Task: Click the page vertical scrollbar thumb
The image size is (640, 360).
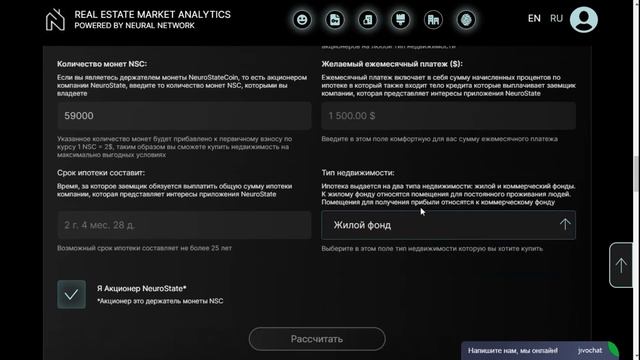Action: point(636,173)
